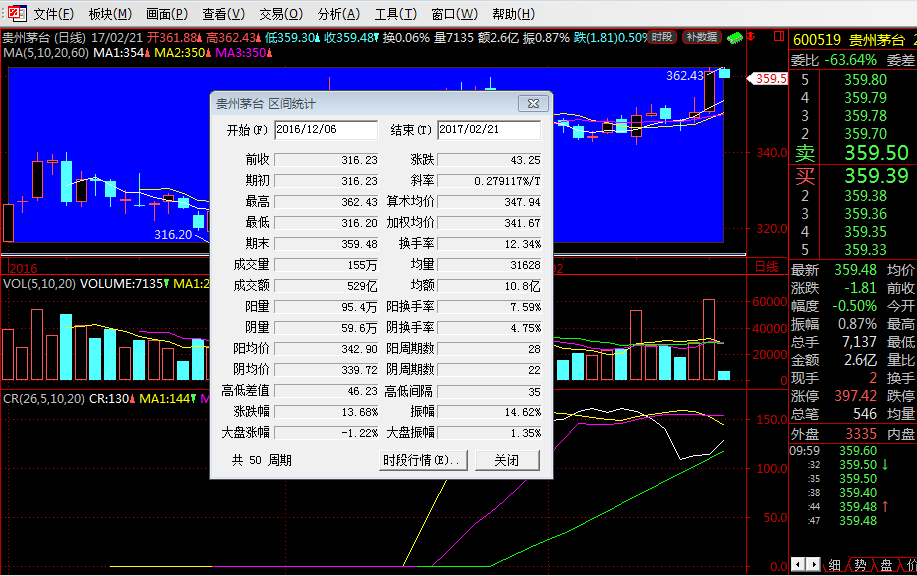The height and width of the screenshot is (576, 917).
Task: Open the 帮助(H) menu
Action: [x=513, y=14]
